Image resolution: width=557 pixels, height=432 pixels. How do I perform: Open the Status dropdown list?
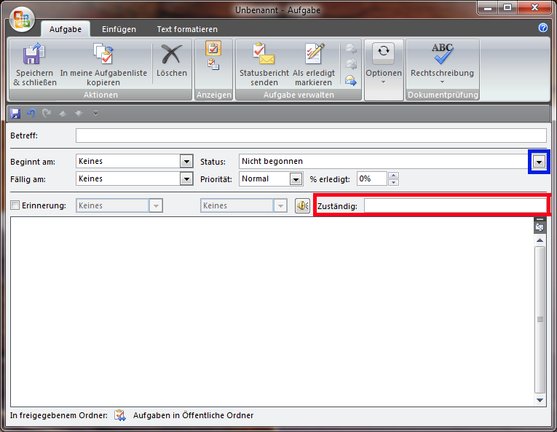coord(539,162)
